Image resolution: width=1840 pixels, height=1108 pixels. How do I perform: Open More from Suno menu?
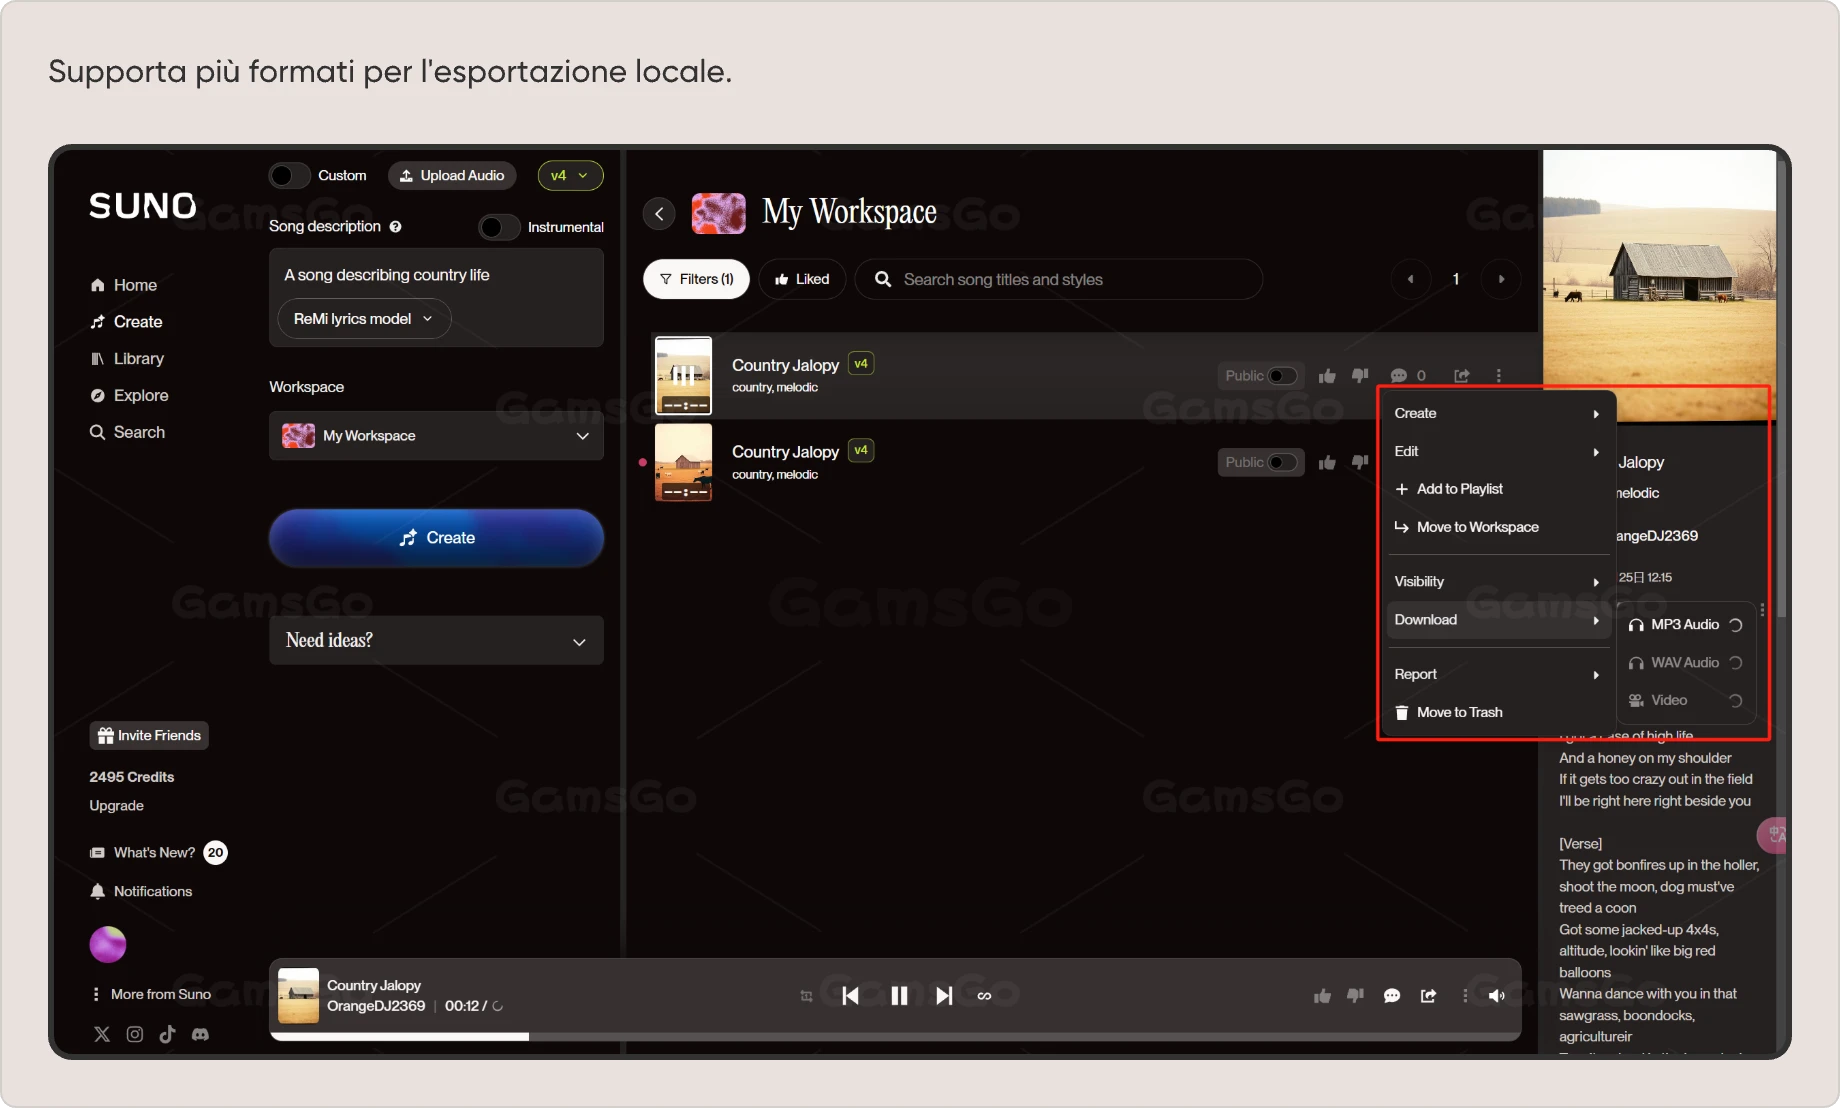point(151,994)
